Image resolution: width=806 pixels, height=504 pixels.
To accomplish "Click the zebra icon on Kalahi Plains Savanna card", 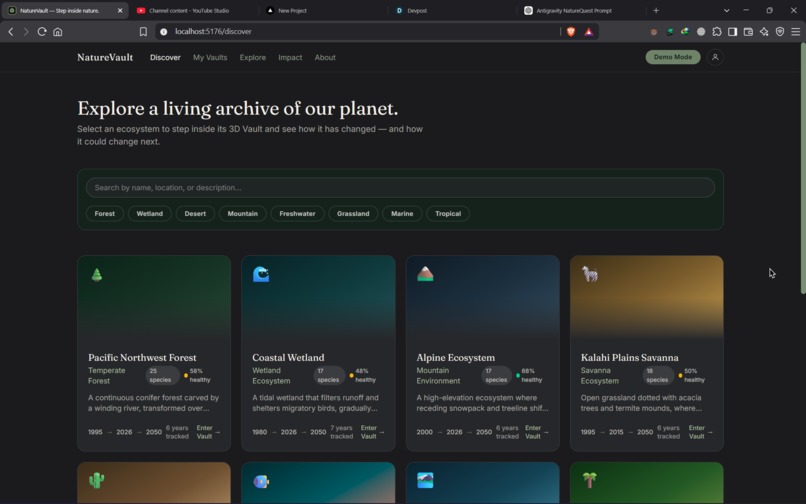I will click(590, 274).
